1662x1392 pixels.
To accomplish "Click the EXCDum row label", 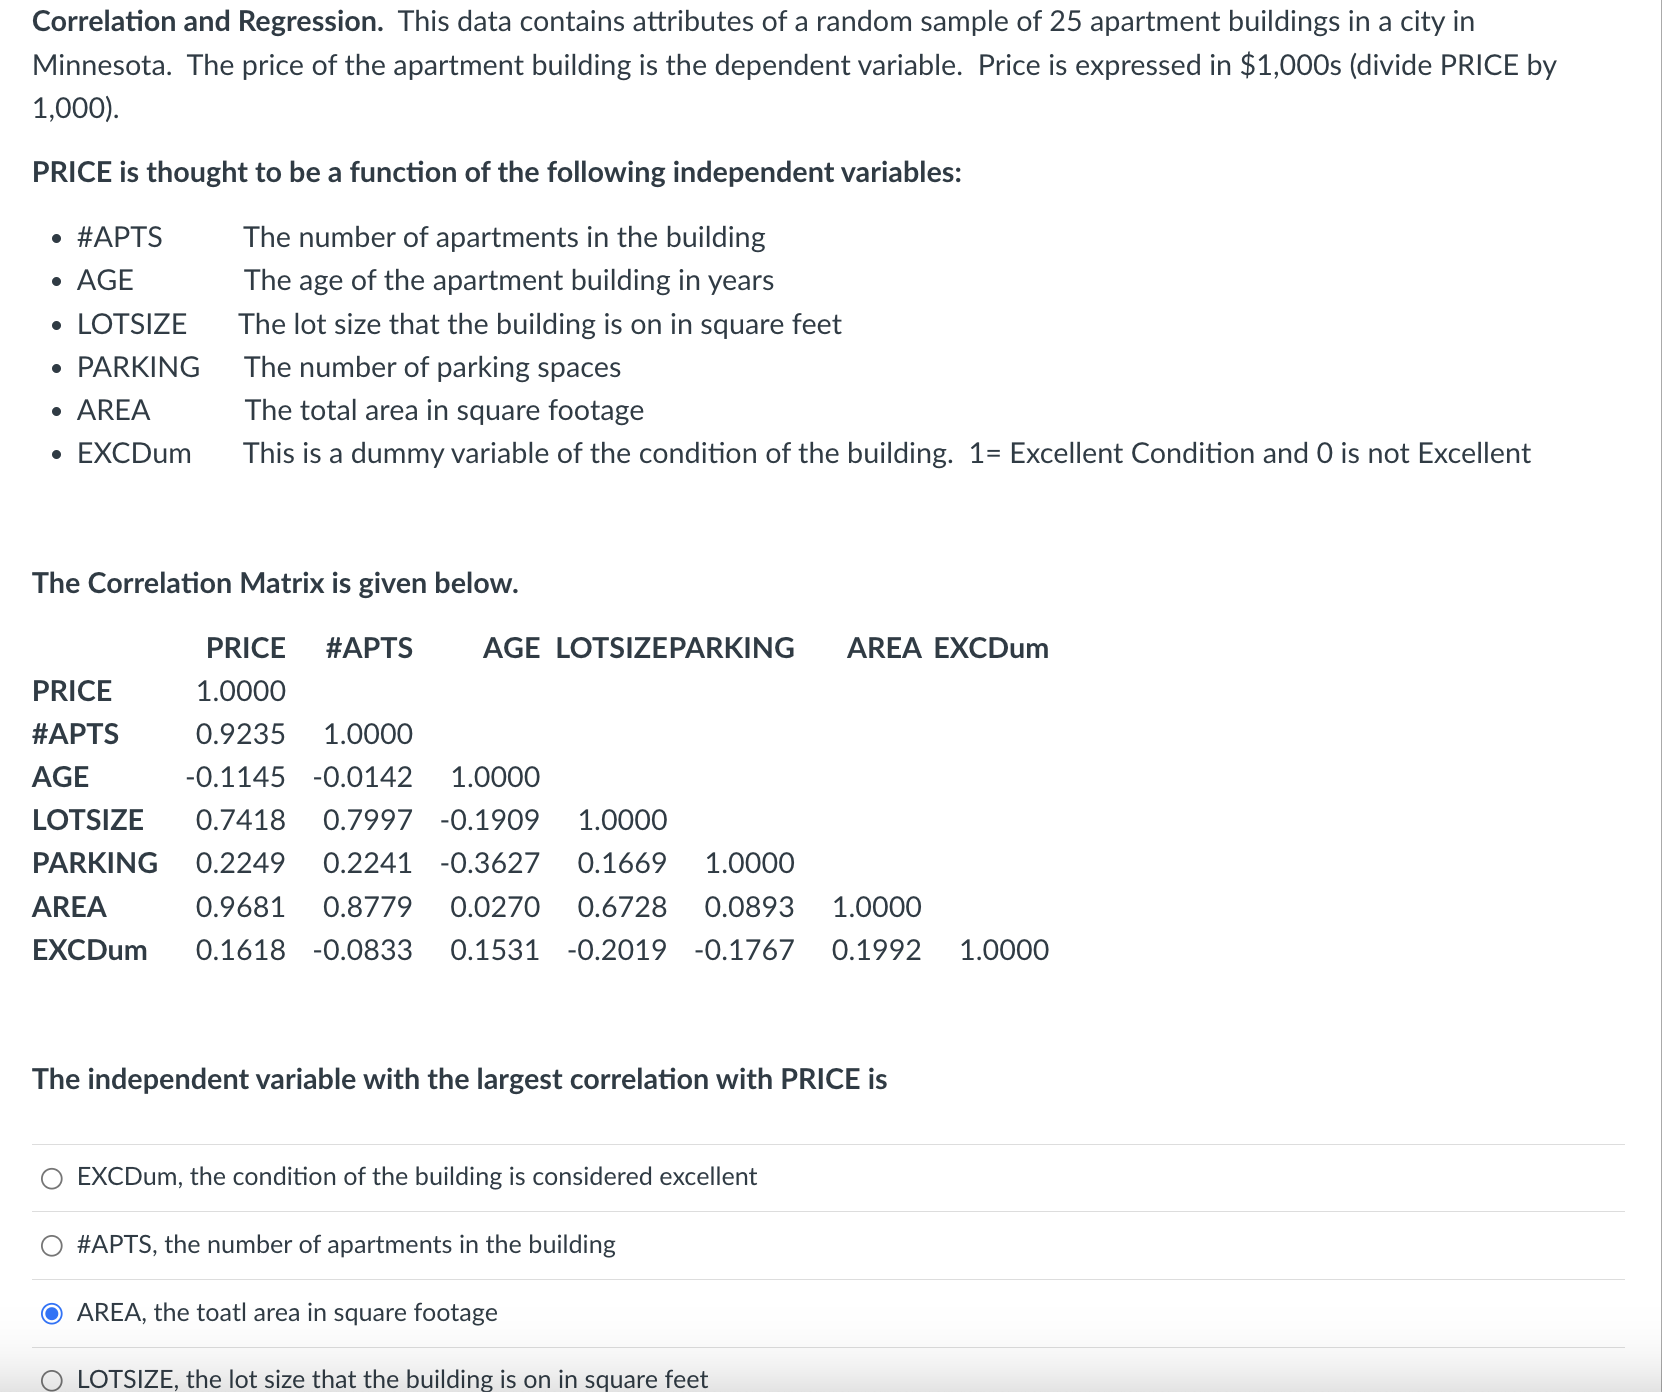I will [x=90, y=950].
